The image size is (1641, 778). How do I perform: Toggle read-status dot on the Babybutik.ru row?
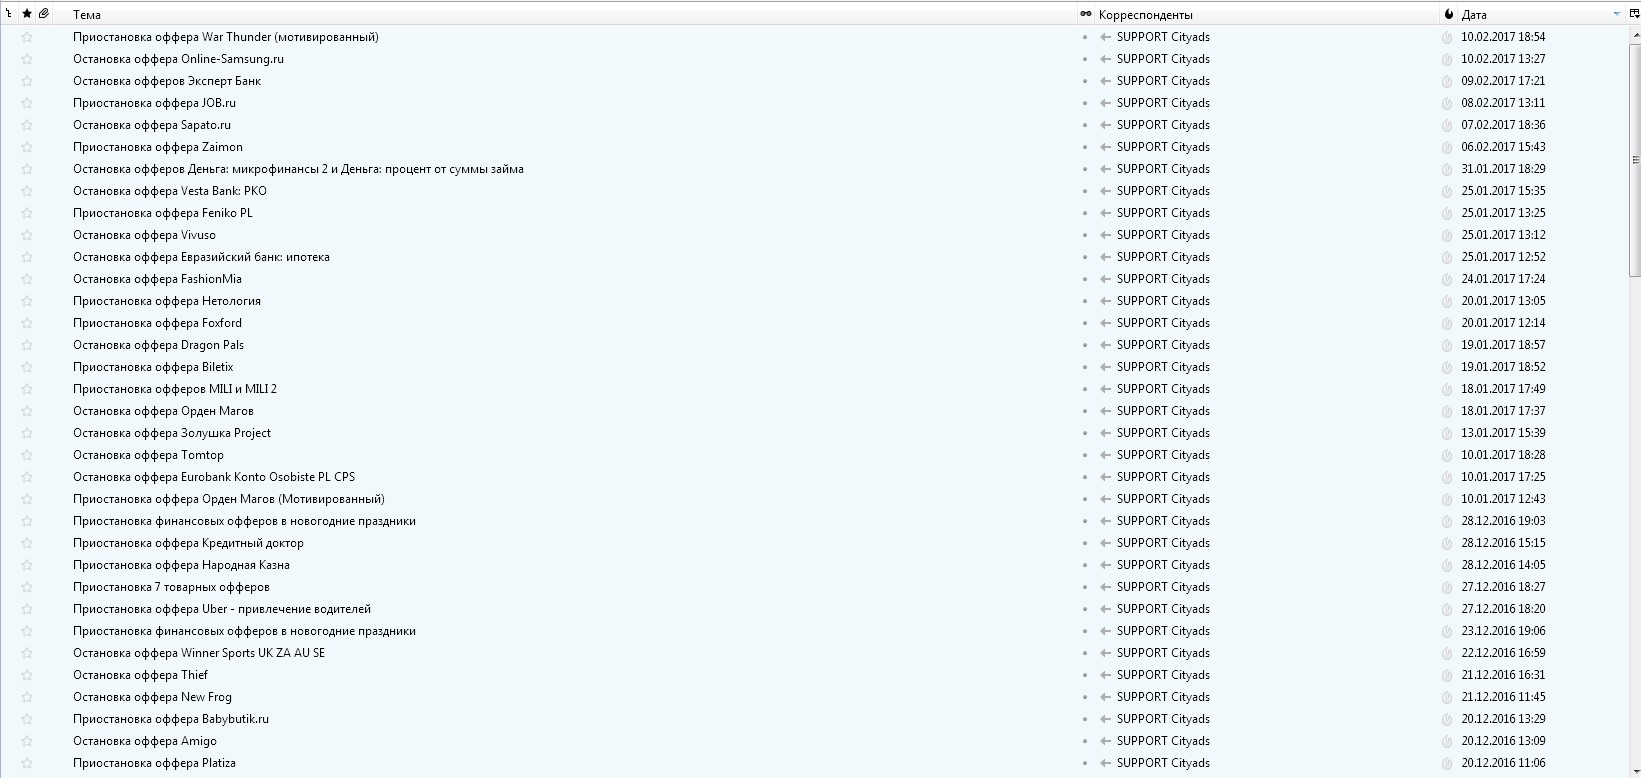pos(1085,719)
